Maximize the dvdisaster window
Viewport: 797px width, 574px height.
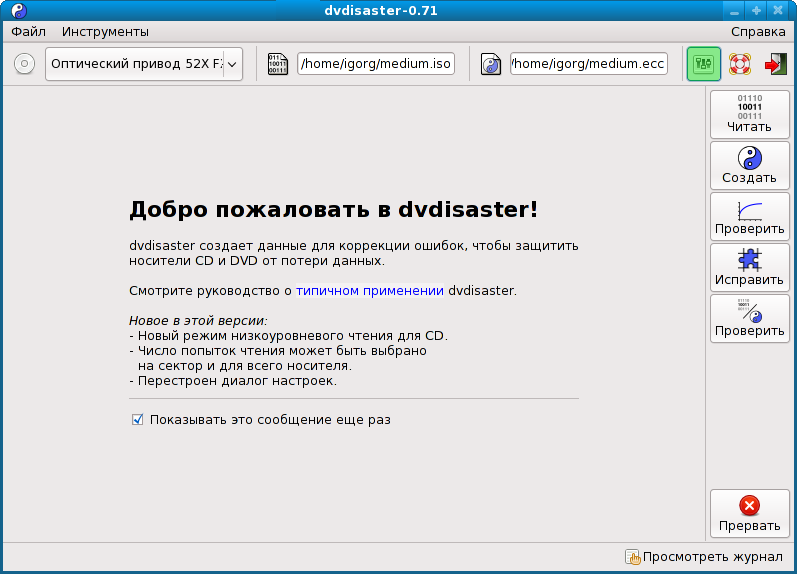point(756,11)
